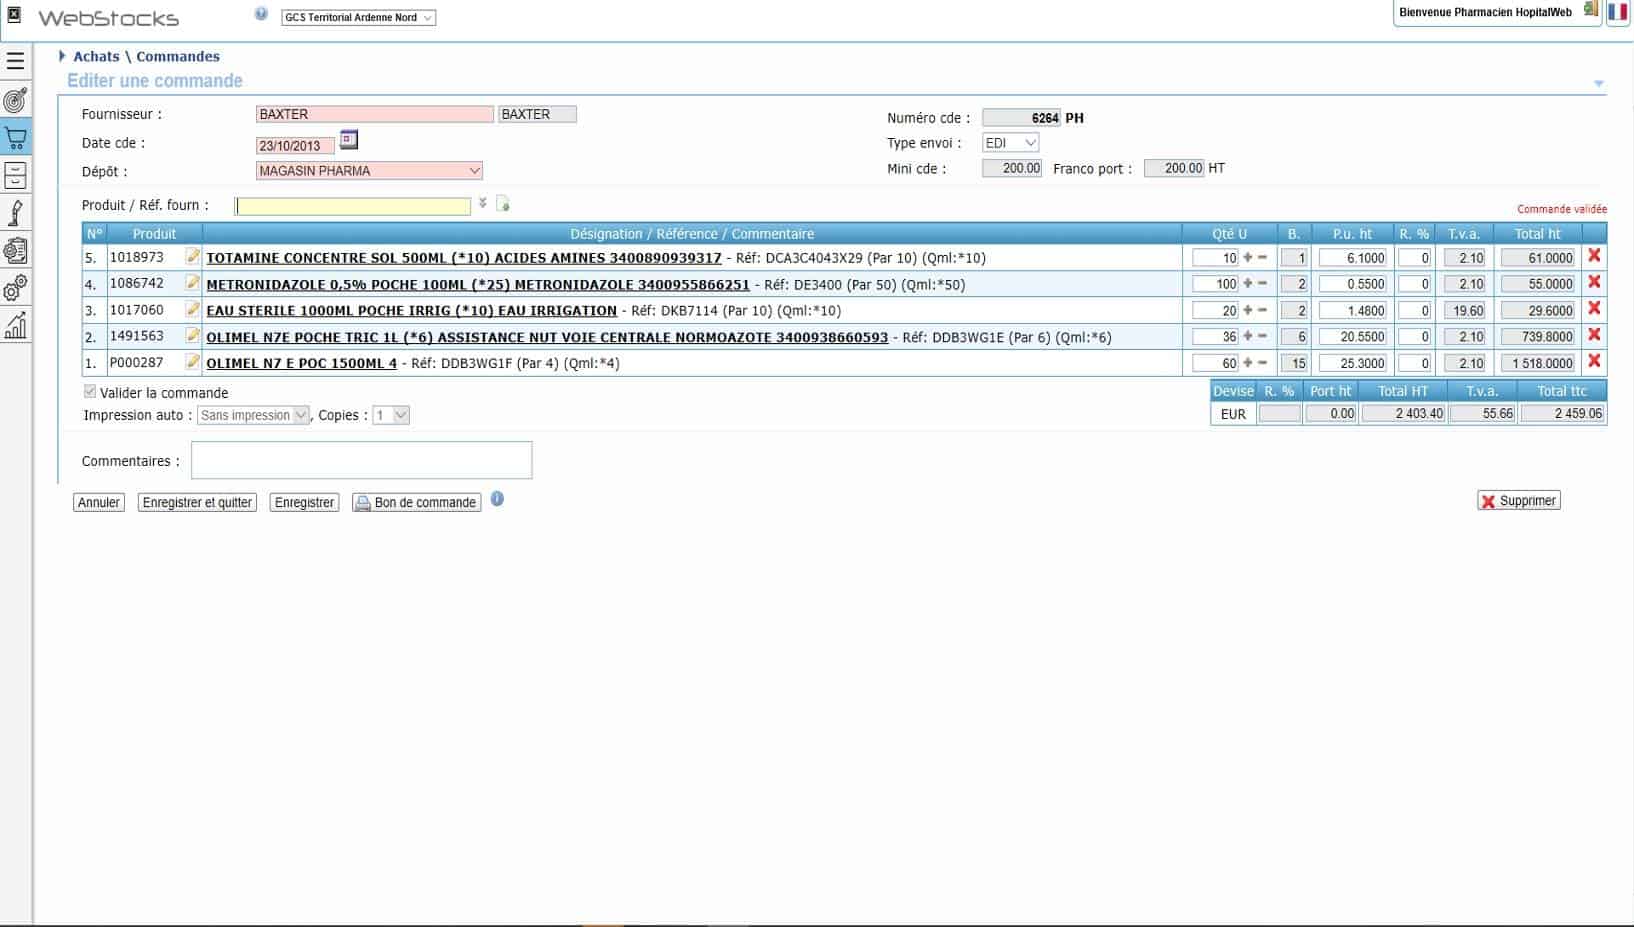Screen dimensions: 1634x927
Task: Click the Enregistrer button
Action: click(304, 502)
